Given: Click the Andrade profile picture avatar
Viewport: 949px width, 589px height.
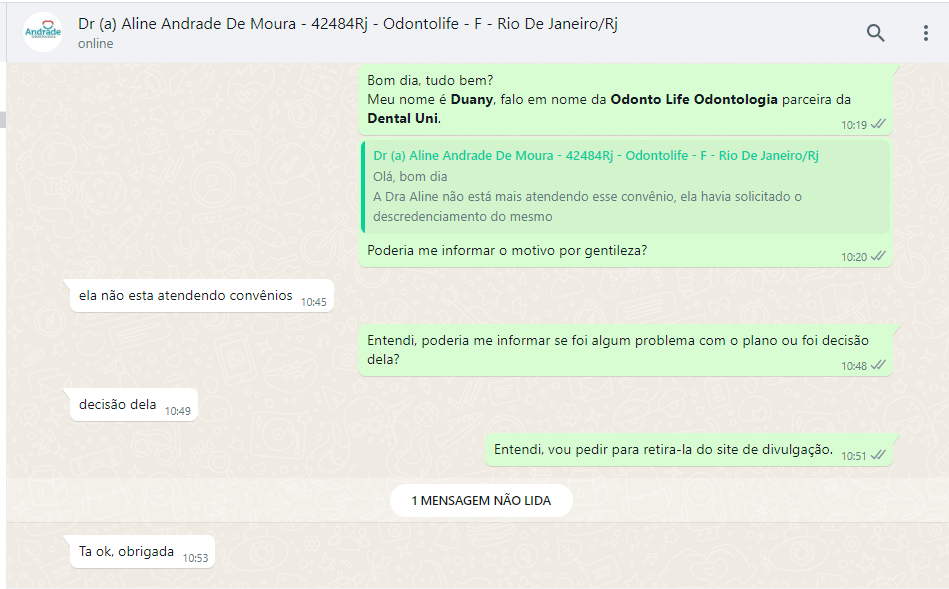Looking at the screenshot, I should (43, 33).
